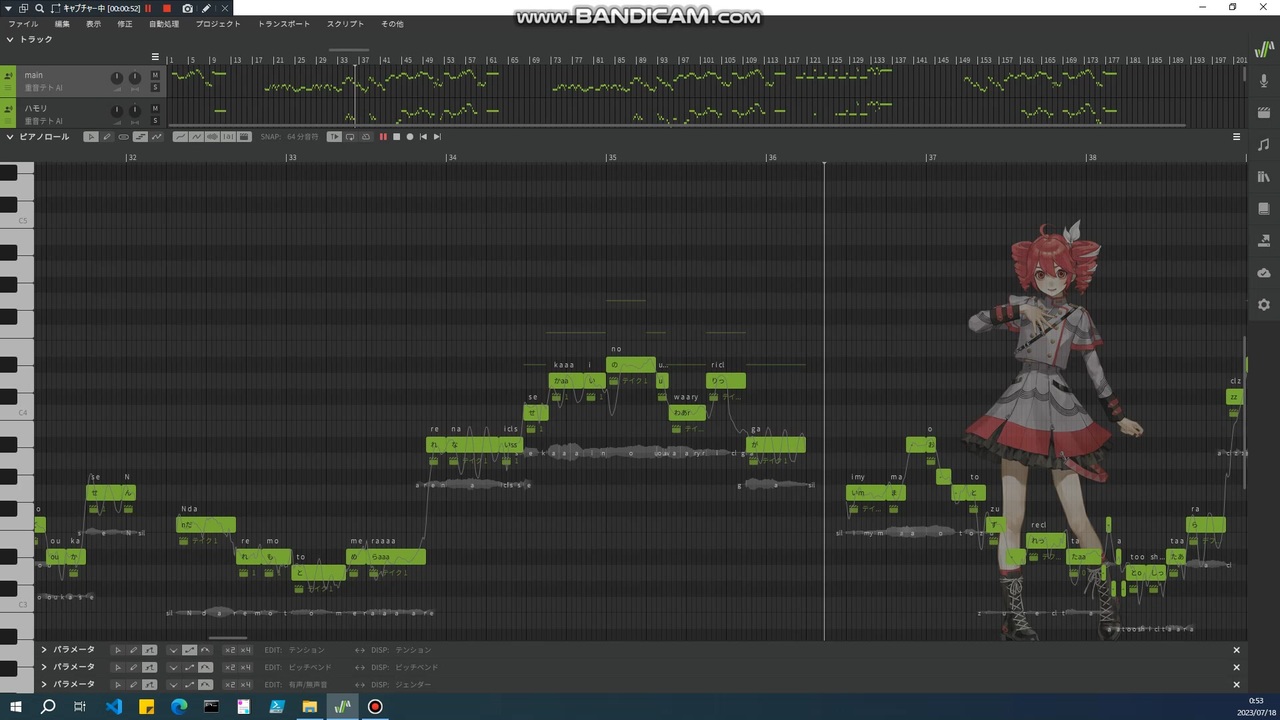
Task: Select the pencil tool in piano roll
Action: 107,137
